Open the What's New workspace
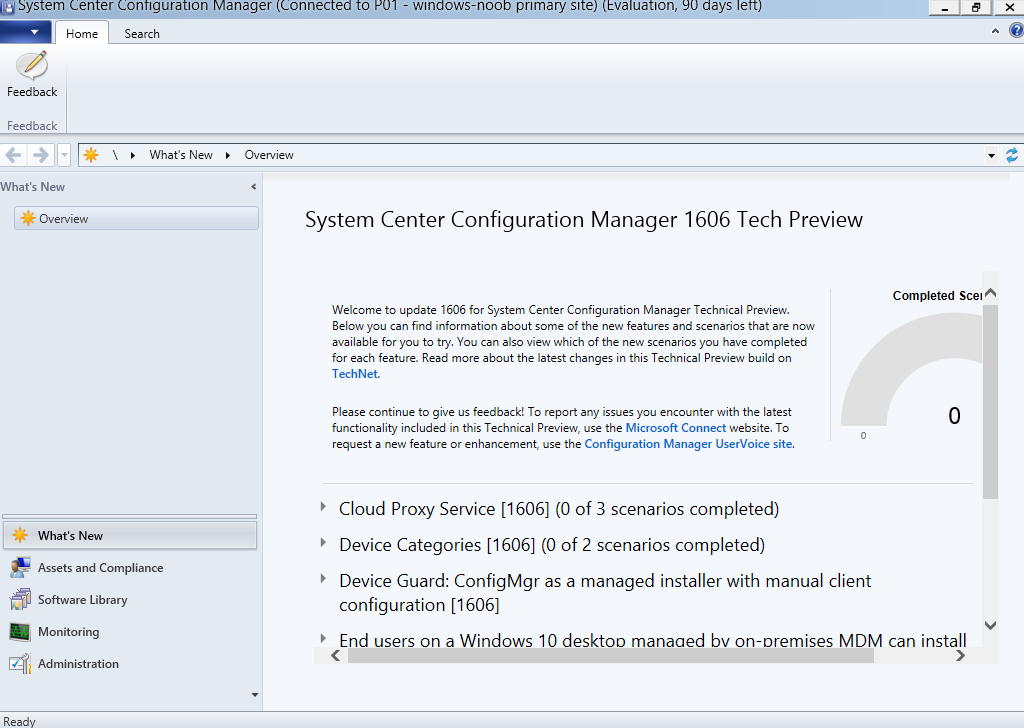This screenshot has width=1024, height=728. tap(130, 535)
